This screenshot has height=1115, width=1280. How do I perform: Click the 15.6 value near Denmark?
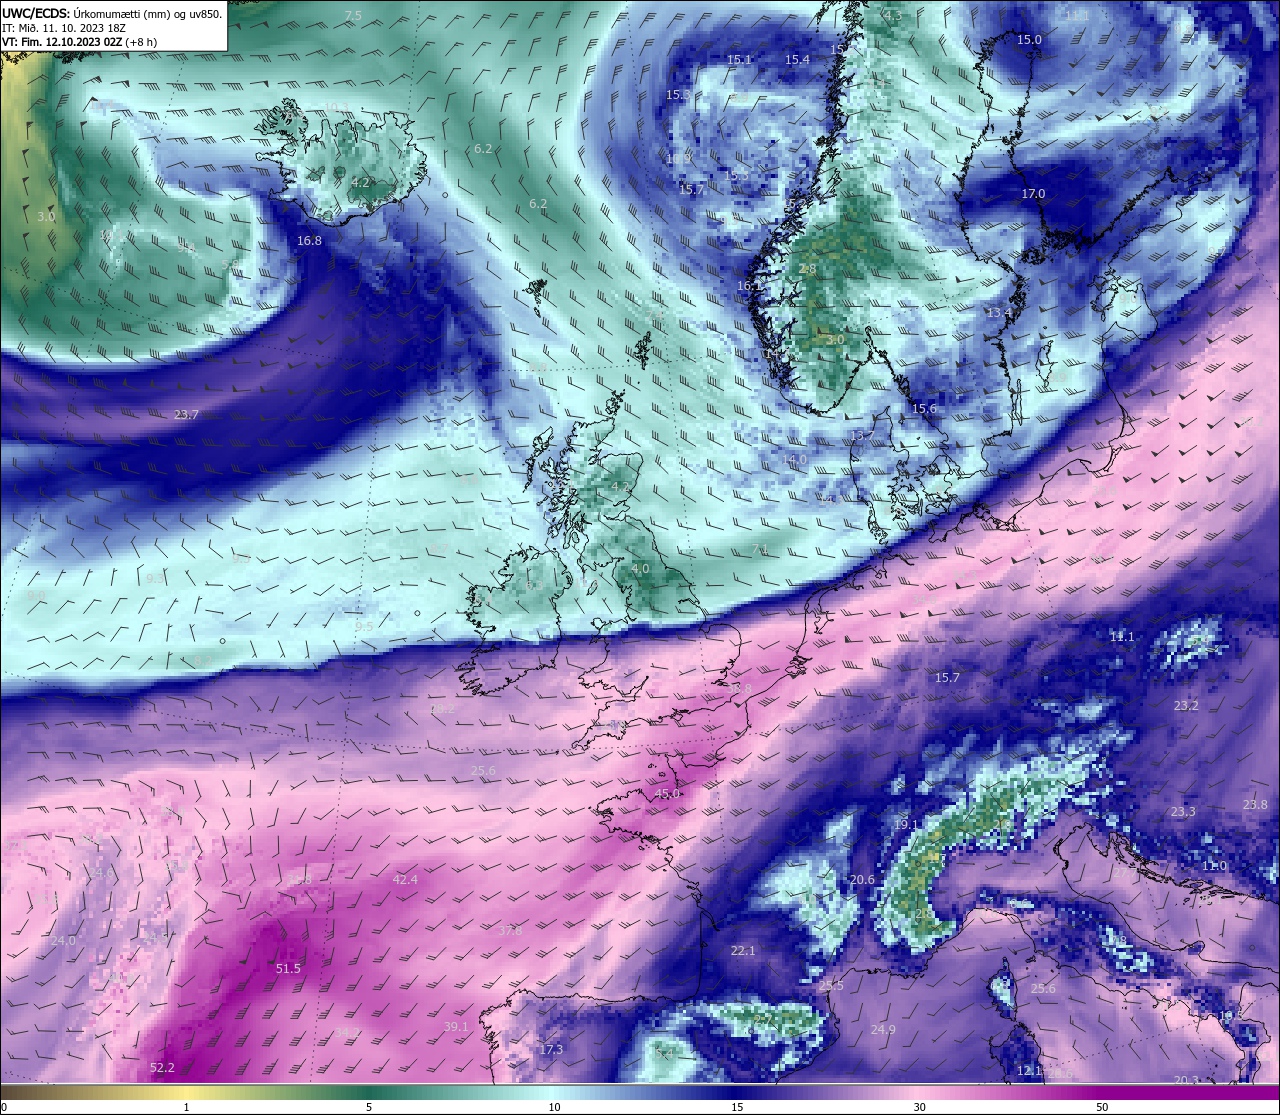[924, 409]
